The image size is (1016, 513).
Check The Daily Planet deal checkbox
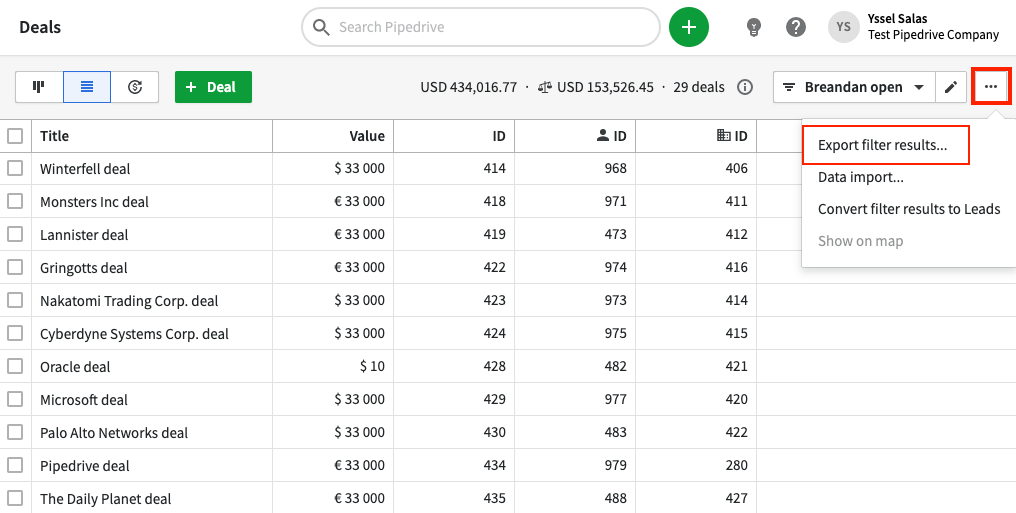click(15, 499)
